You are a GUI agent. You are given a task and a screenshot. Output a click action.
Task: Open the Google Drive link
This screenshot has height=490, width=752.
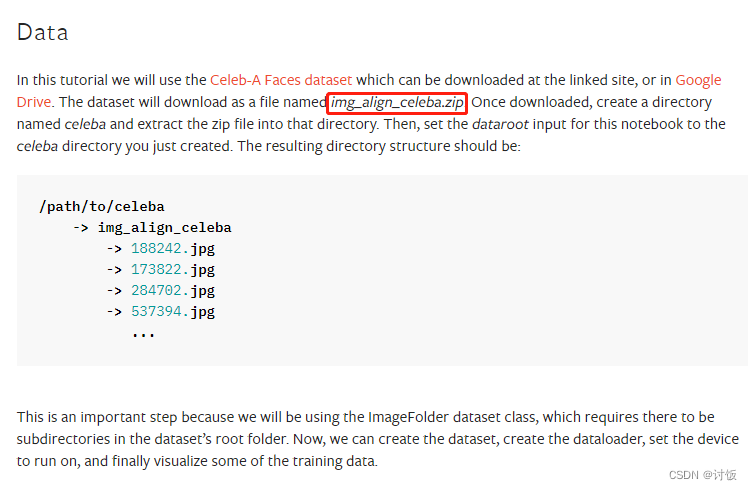click(698, 80)
